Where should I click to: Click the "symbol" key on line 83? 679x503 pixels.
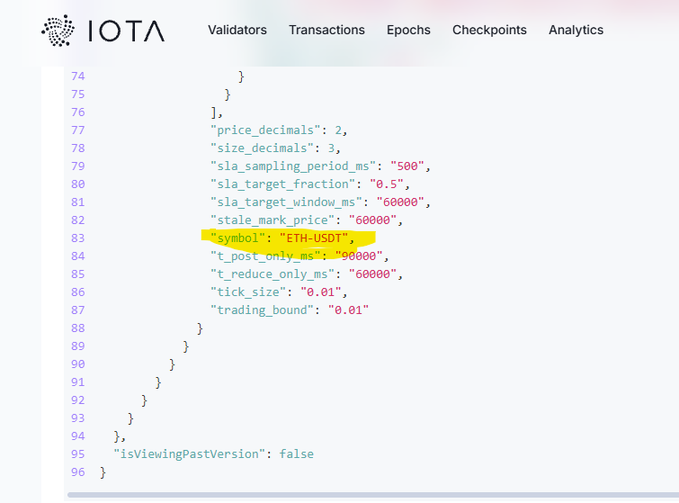(237, 238)
